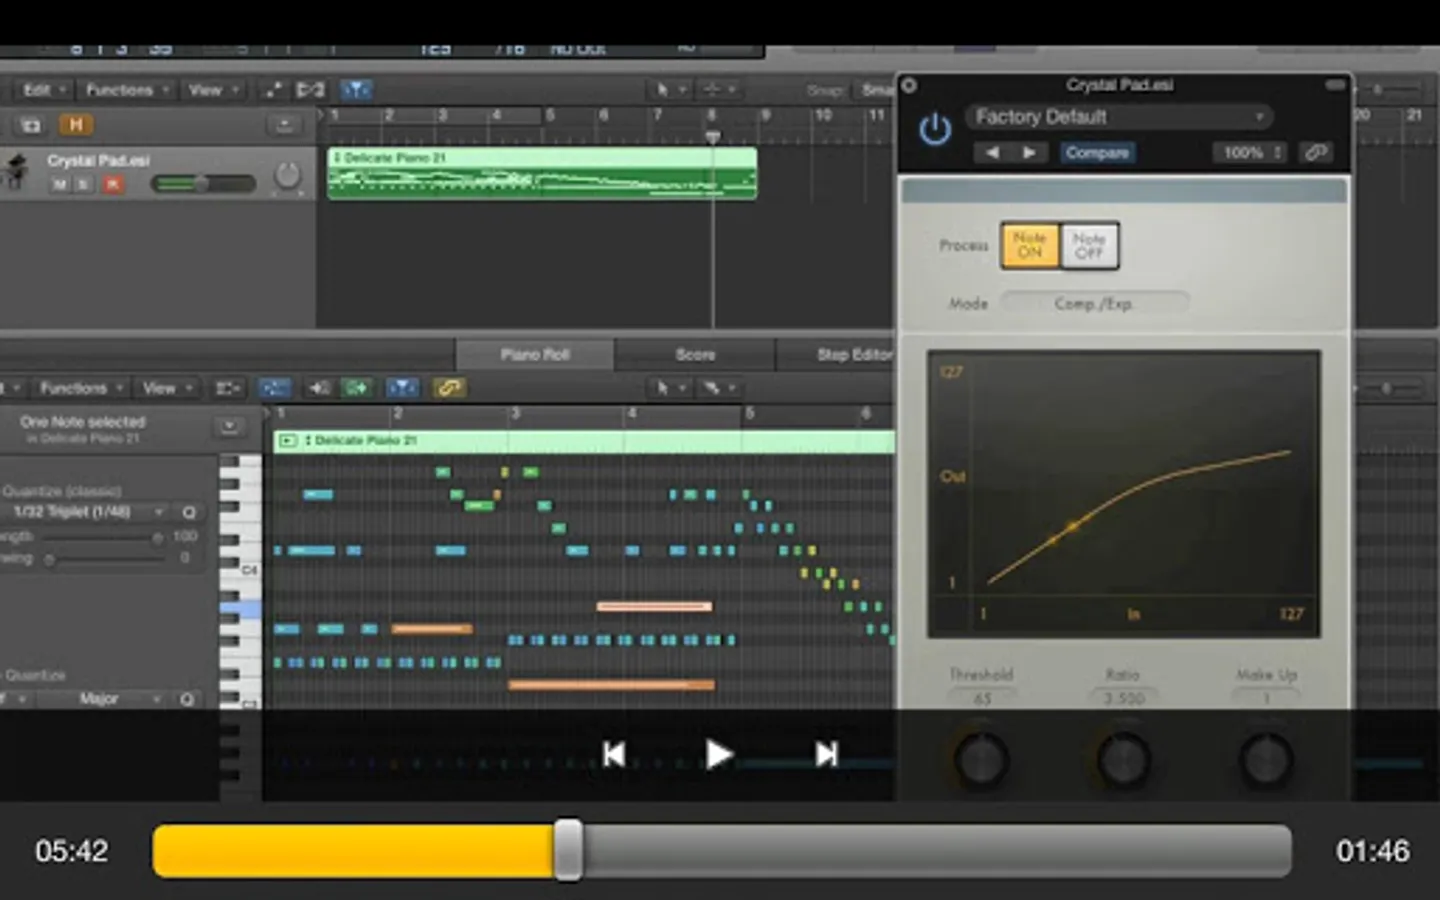
Task: Toggle MIDI In button in piano roll
Action: coord(319,388)
